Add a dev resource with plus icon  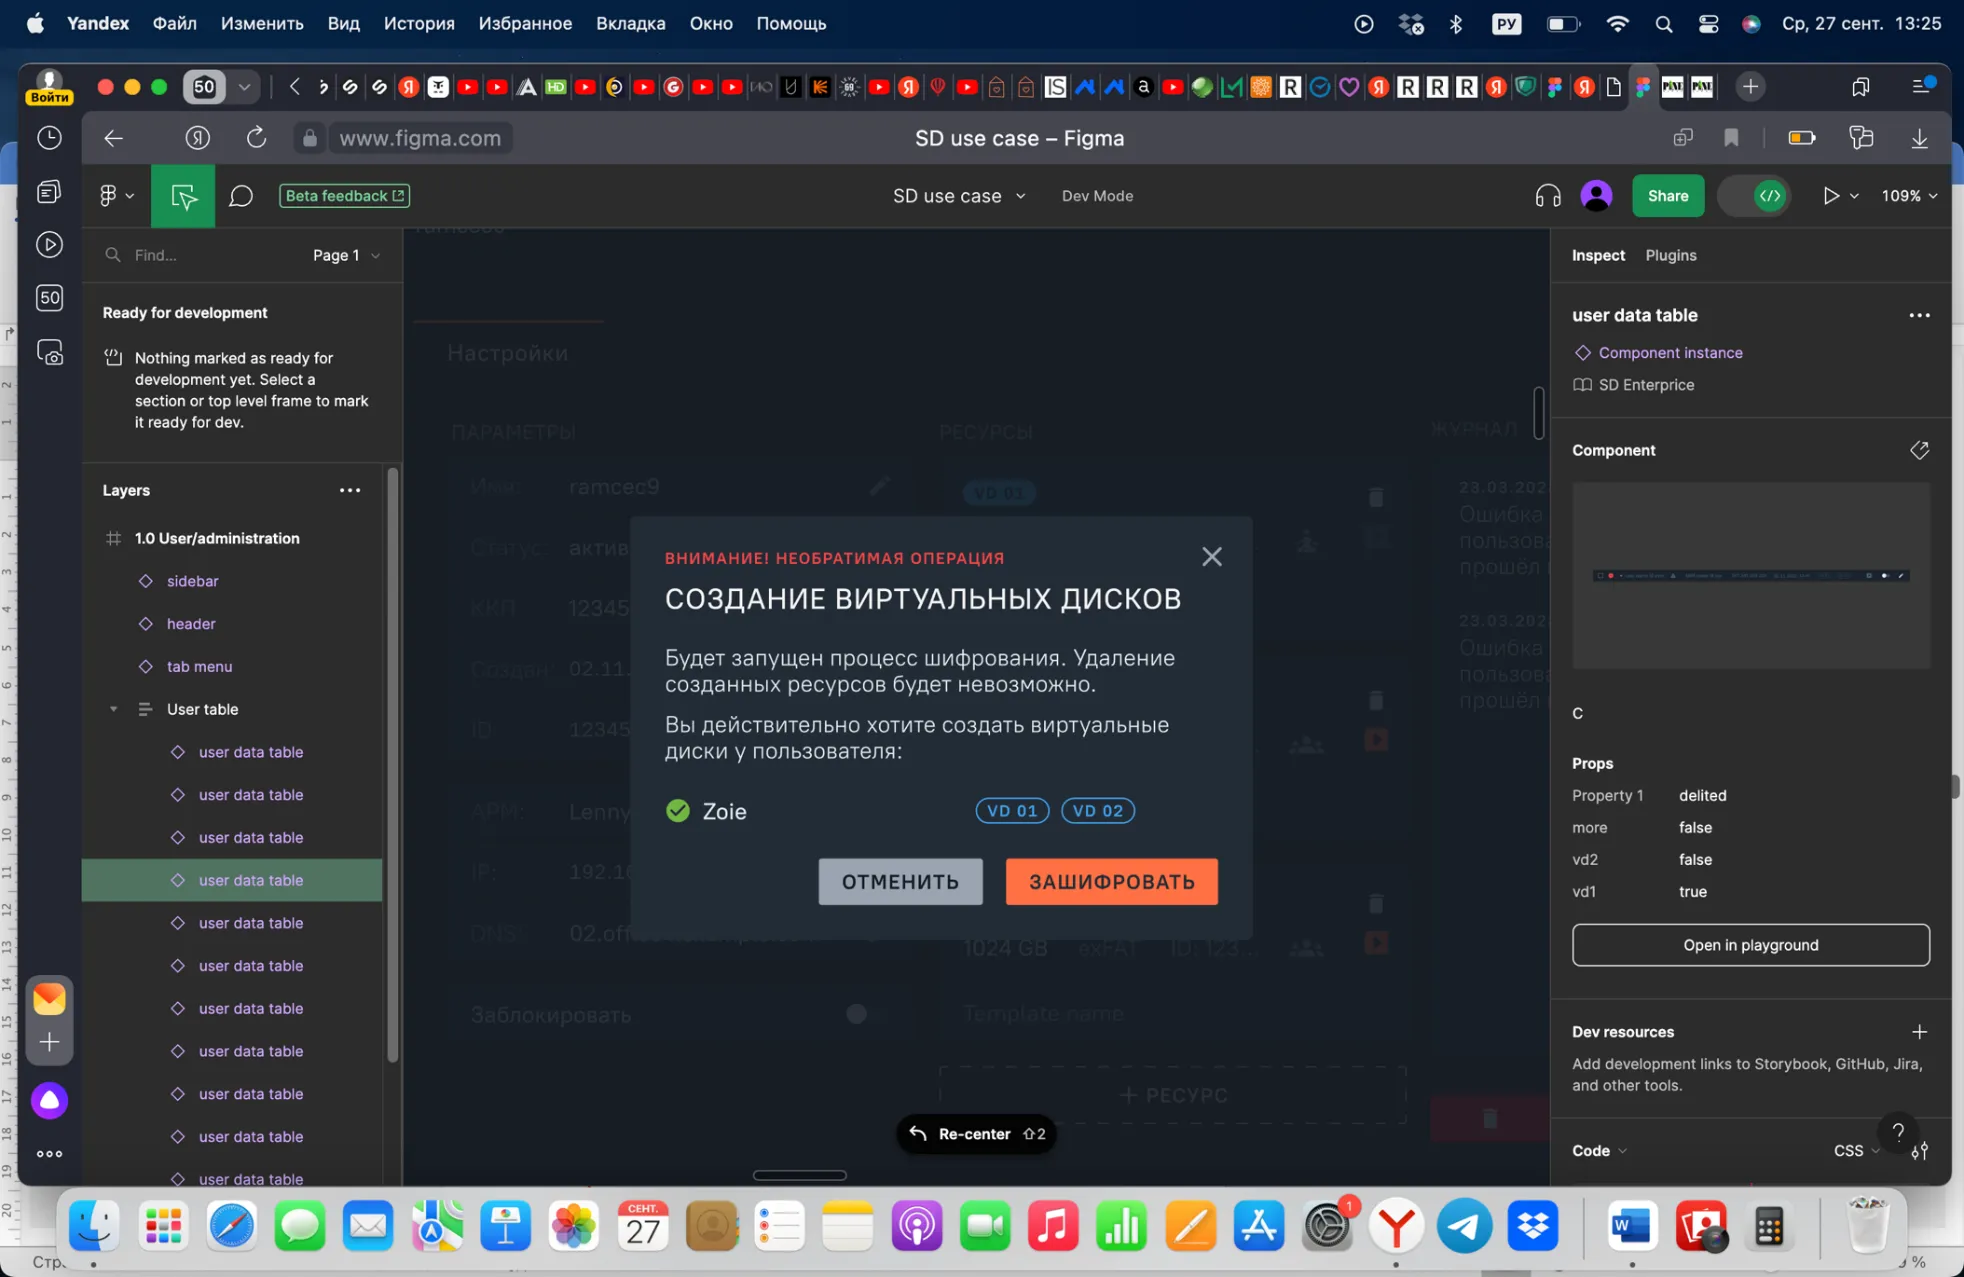tap(1919, 1032)
